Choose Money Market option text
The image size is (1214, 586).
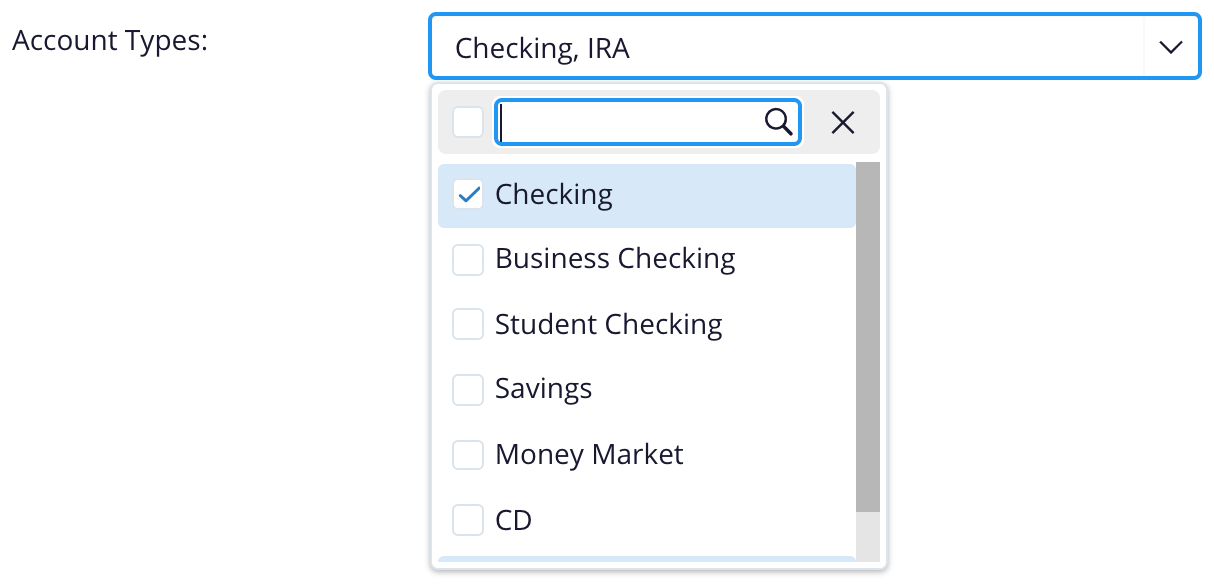click(589, 455)
